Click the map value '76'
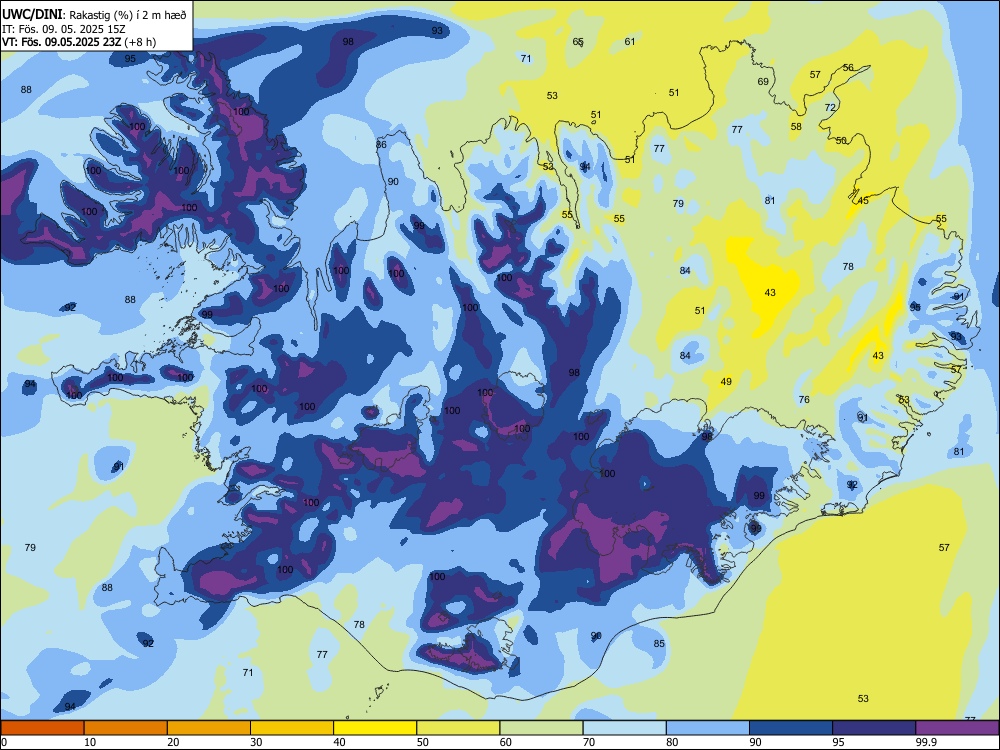The width and height of the screenshot is (1000, 750). coord(804,400)
